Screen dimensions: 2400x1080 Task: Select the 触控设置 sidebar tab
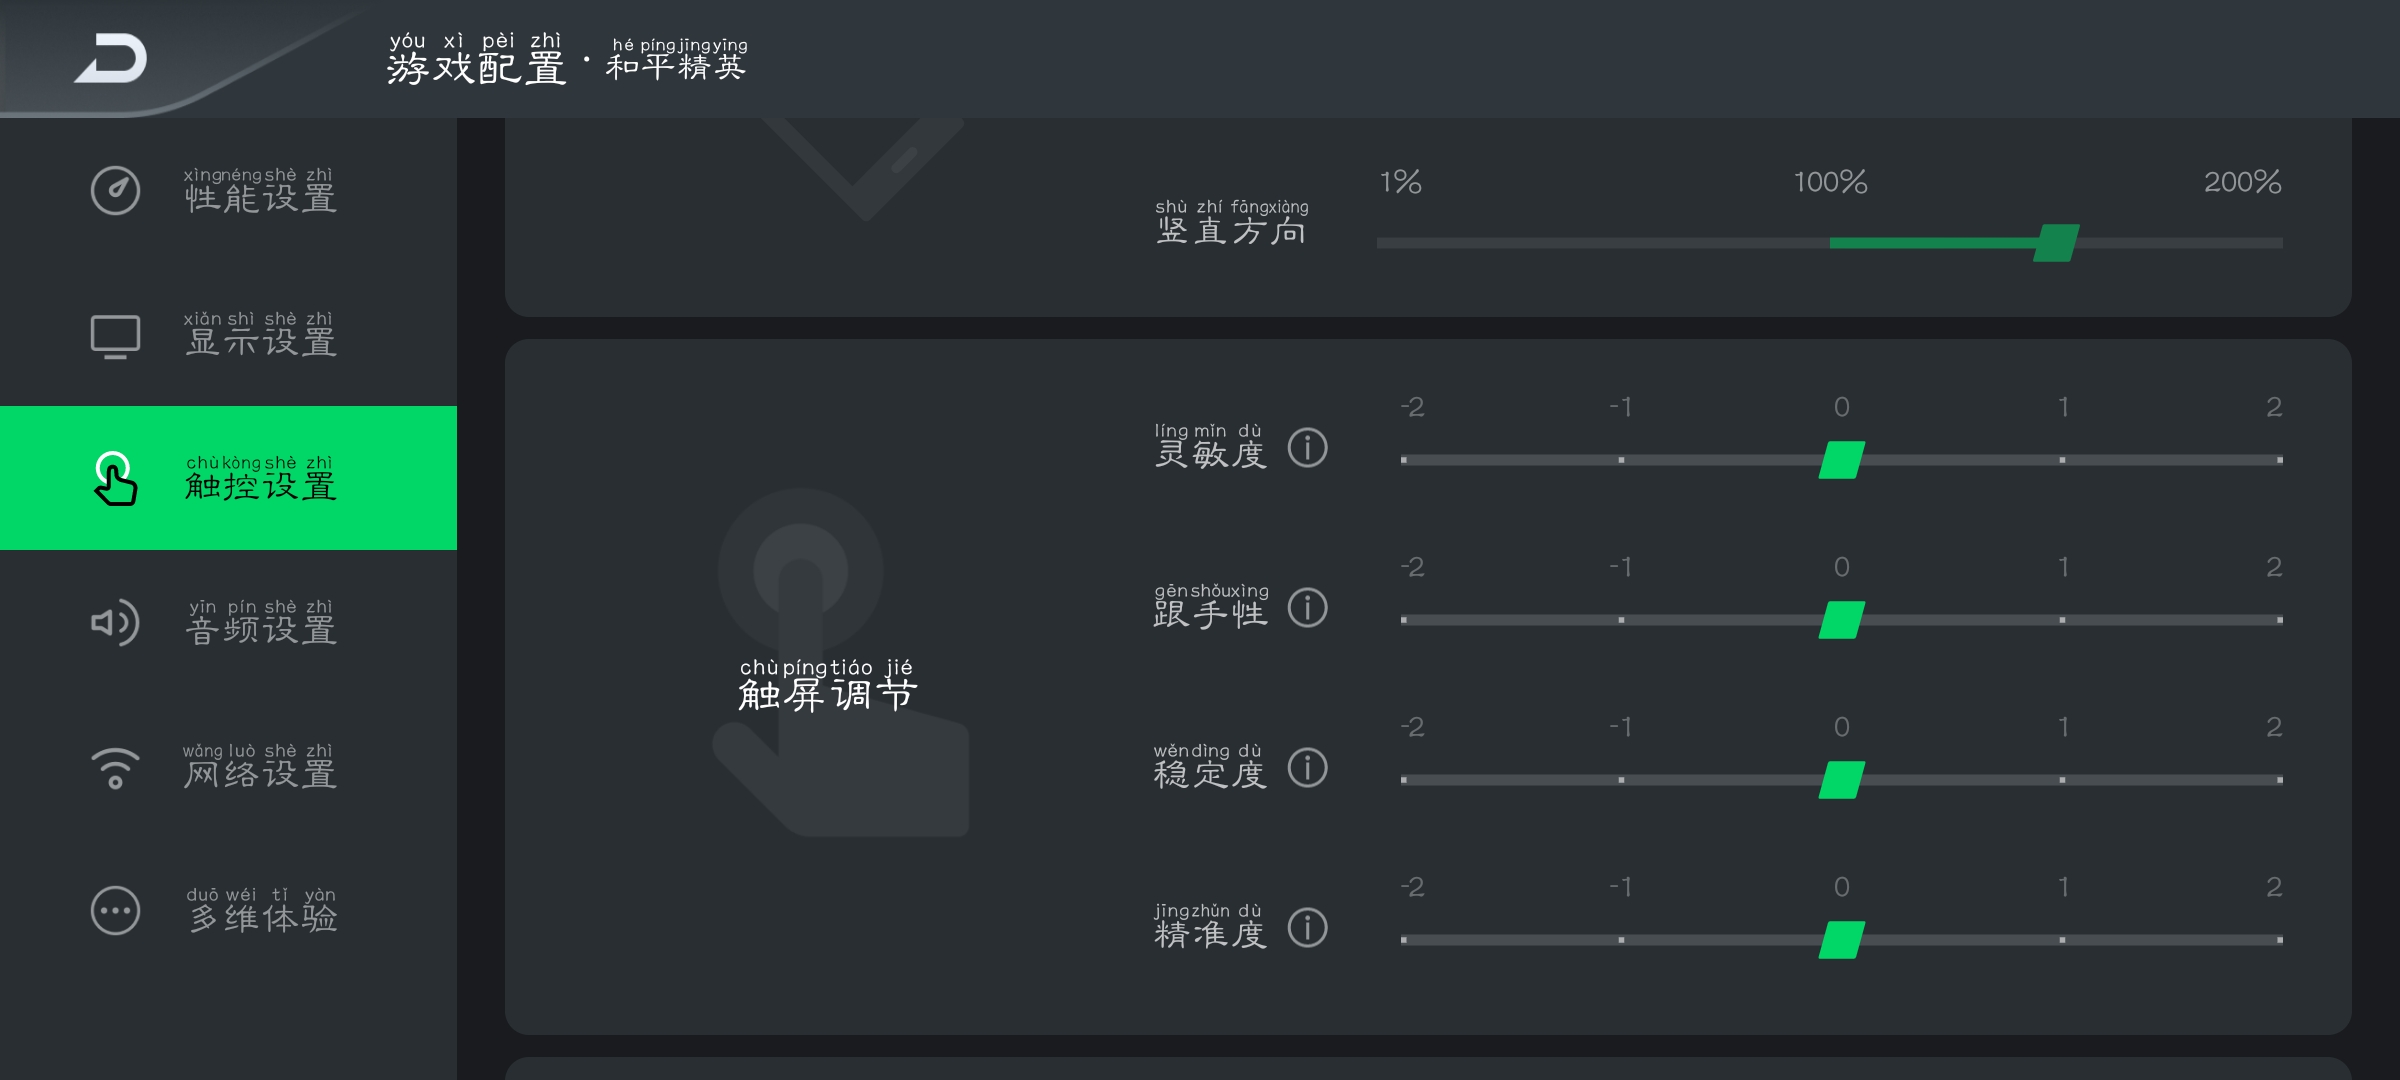(x=228, y=478)
